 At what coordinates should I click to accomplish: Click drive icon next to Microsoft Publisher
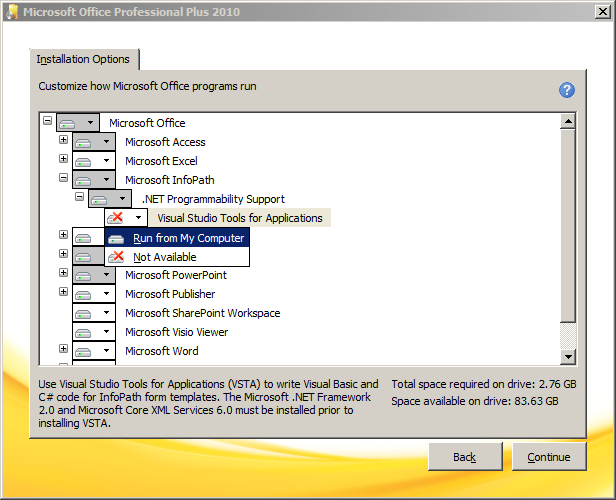pos(83,295)
